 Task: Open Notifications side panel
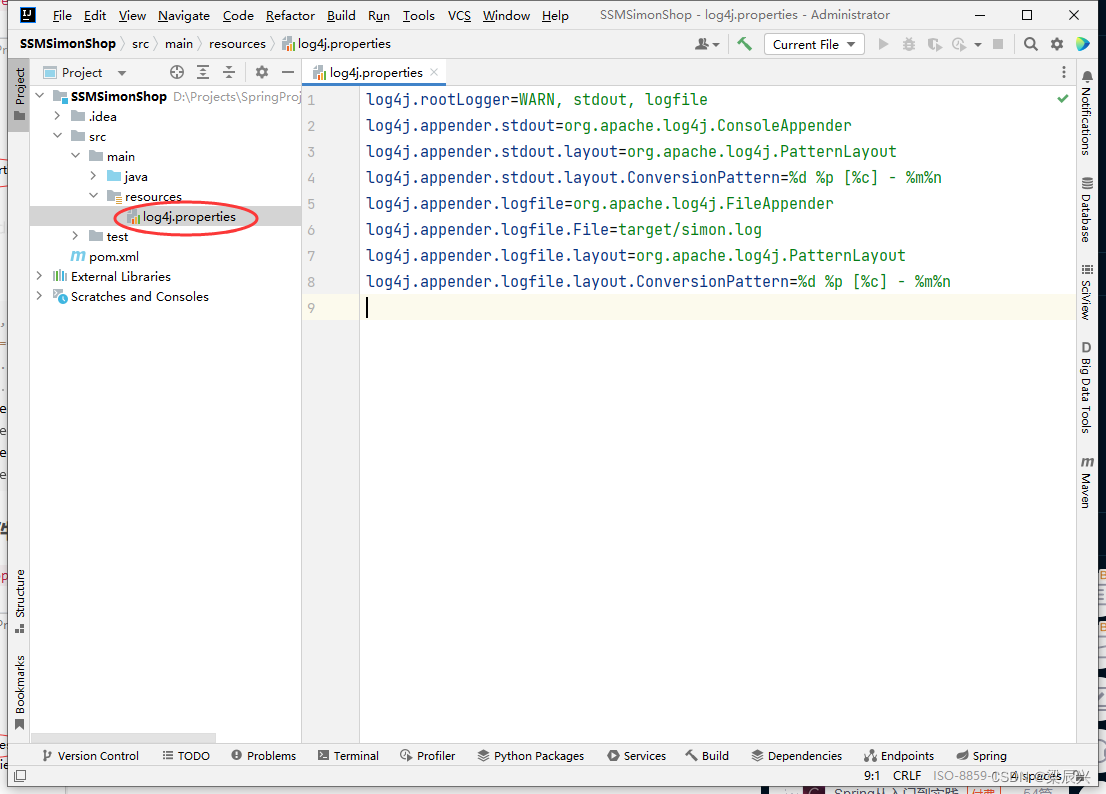1087,111
